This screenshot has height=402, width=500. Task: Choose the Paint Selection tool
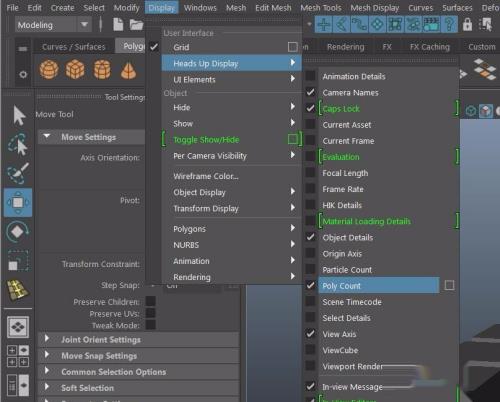18,173
